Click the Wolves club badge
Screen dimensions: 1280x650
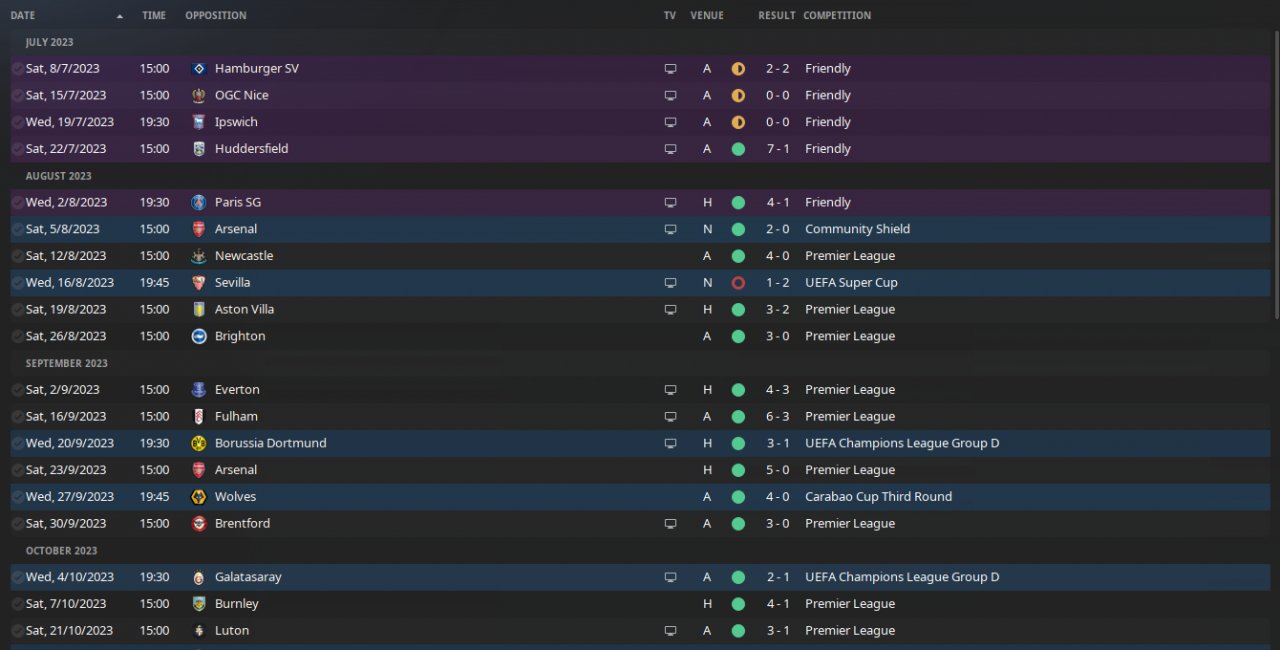[199, 497]
